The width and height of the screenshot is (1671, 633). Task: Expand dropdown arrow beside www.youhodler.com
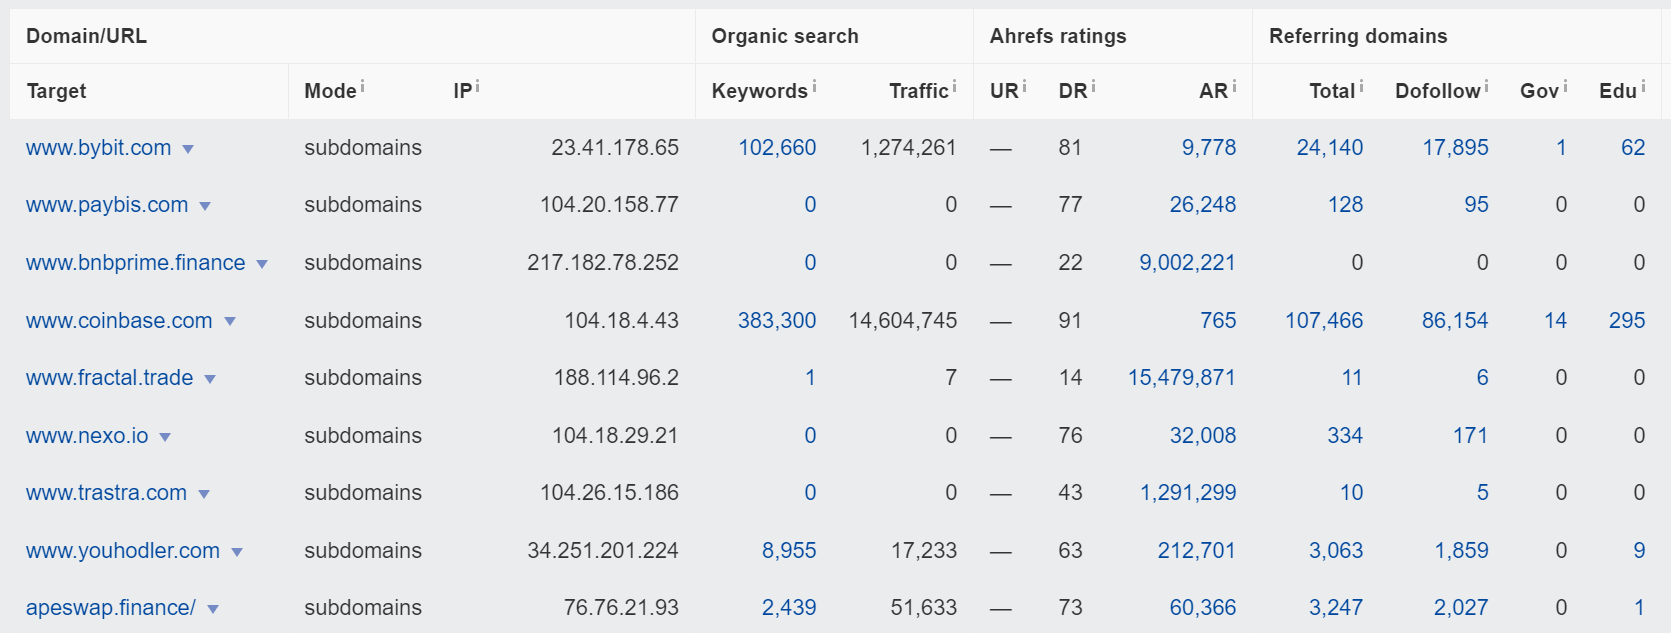coord(237,552)
